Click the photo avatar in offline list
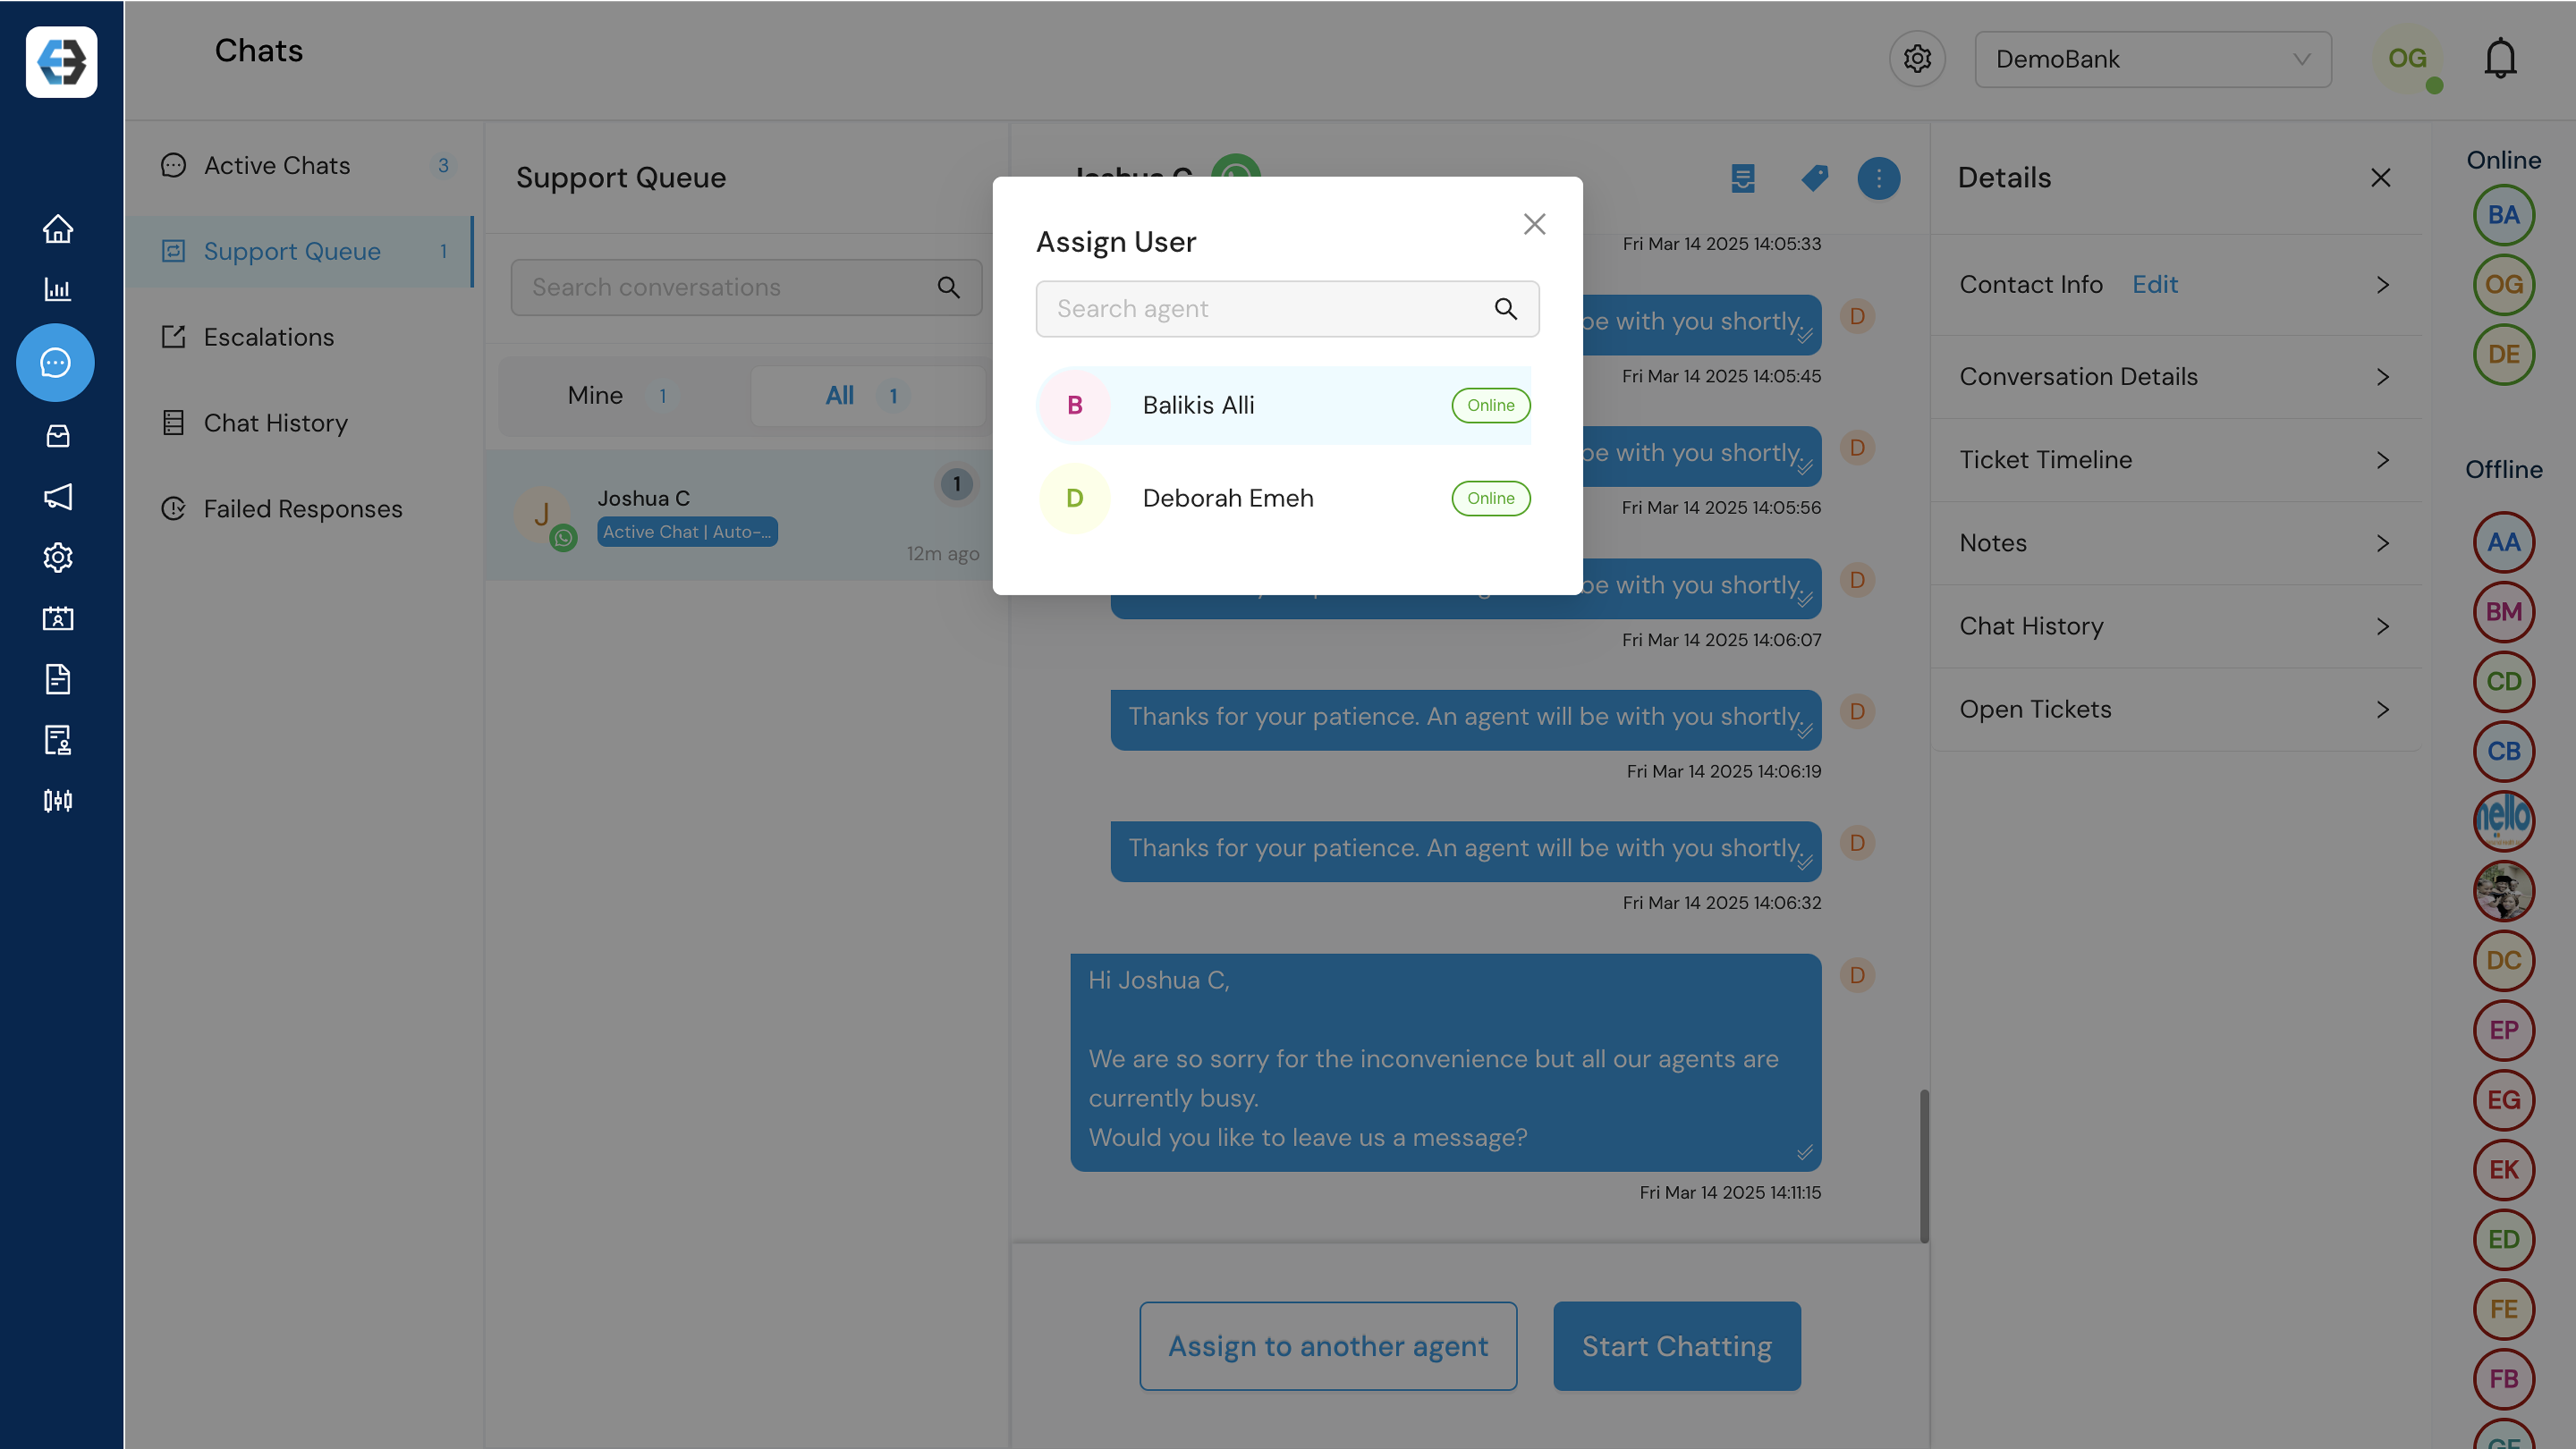The width and height of the screenshot is (2576, 1449). pyautogui.click(x=2503, y=891)
